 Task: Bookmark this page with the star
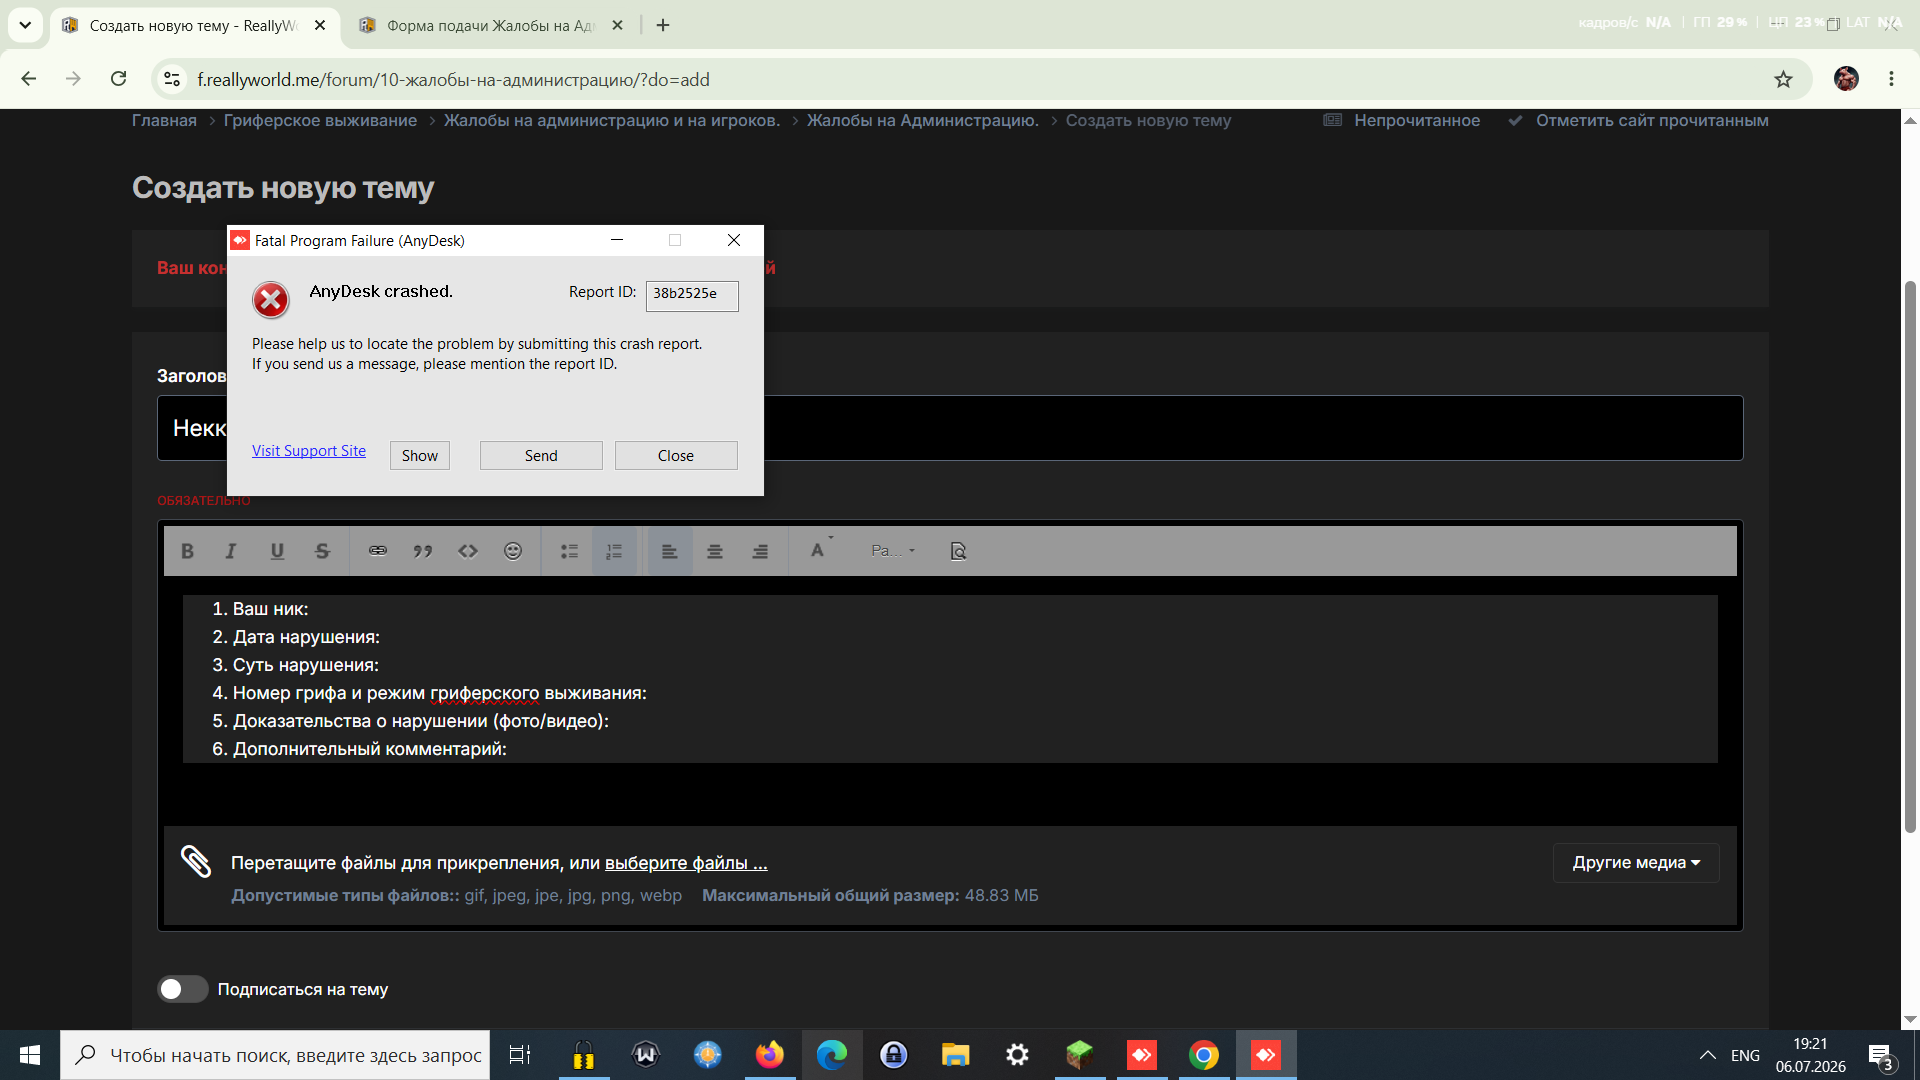click(1783, 79)
